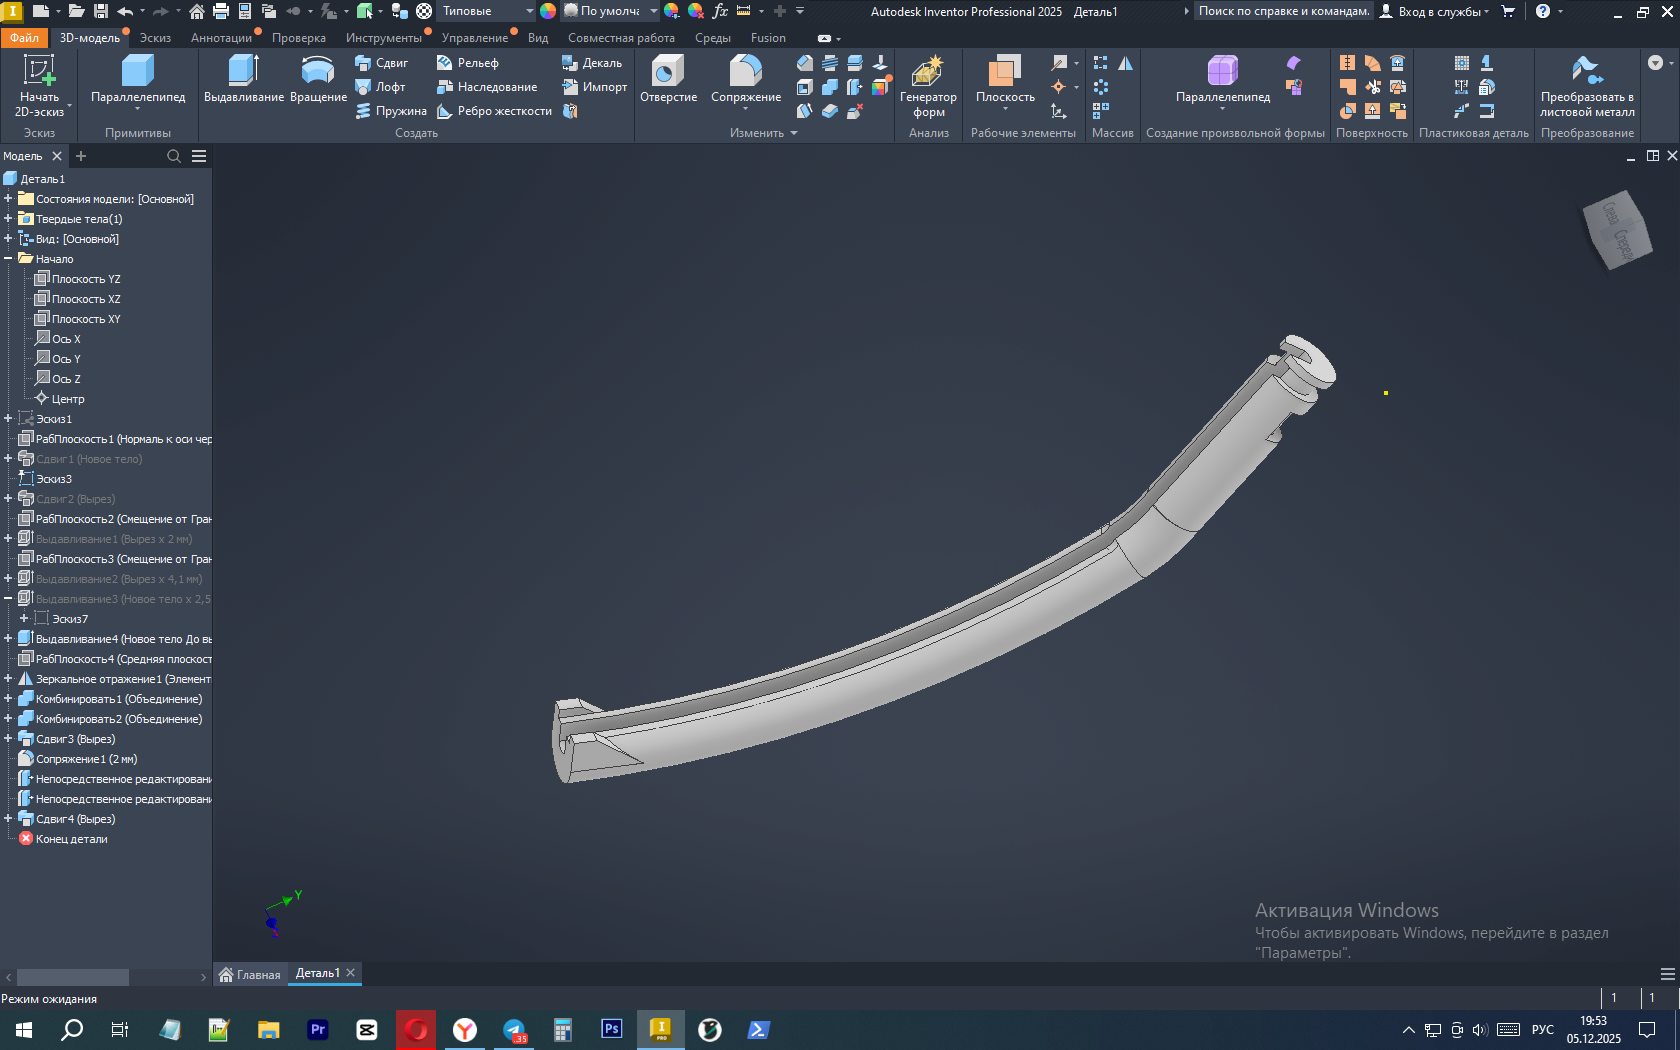This screenshot has height=1050, width=1680.
Task: Activate the Сдвиг sweep tool
Action: (381, 63)
